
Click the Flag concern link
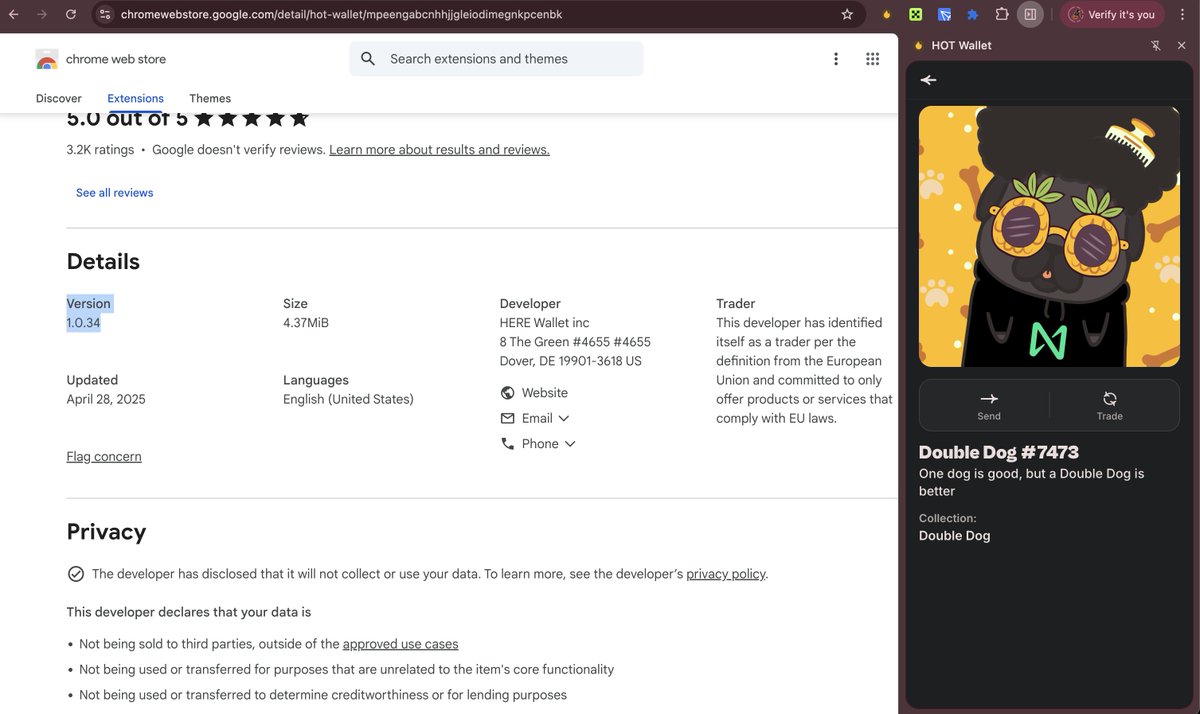(x=104, y=457)
